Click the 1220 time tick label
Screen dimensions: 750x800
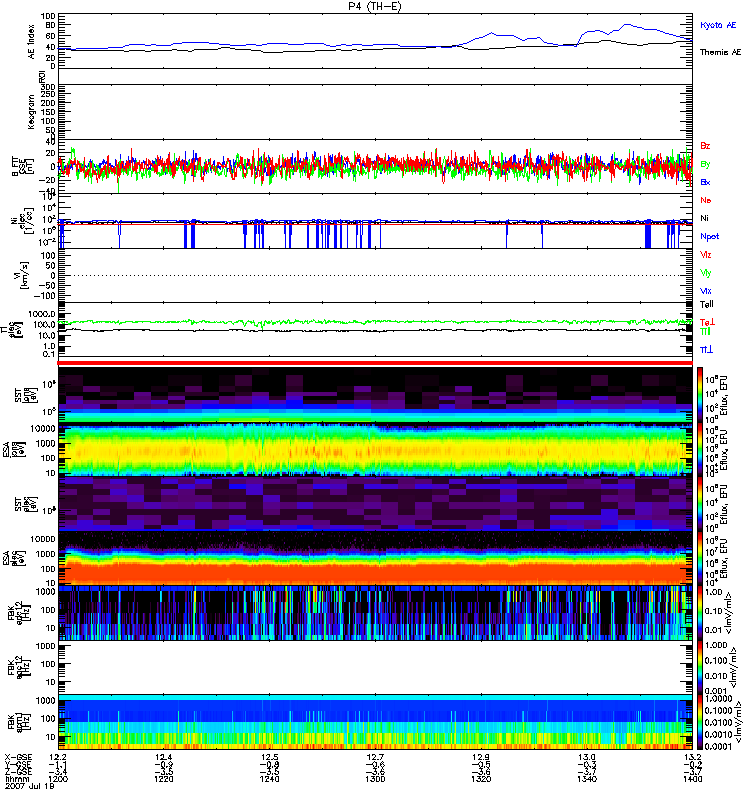[164, 779]
